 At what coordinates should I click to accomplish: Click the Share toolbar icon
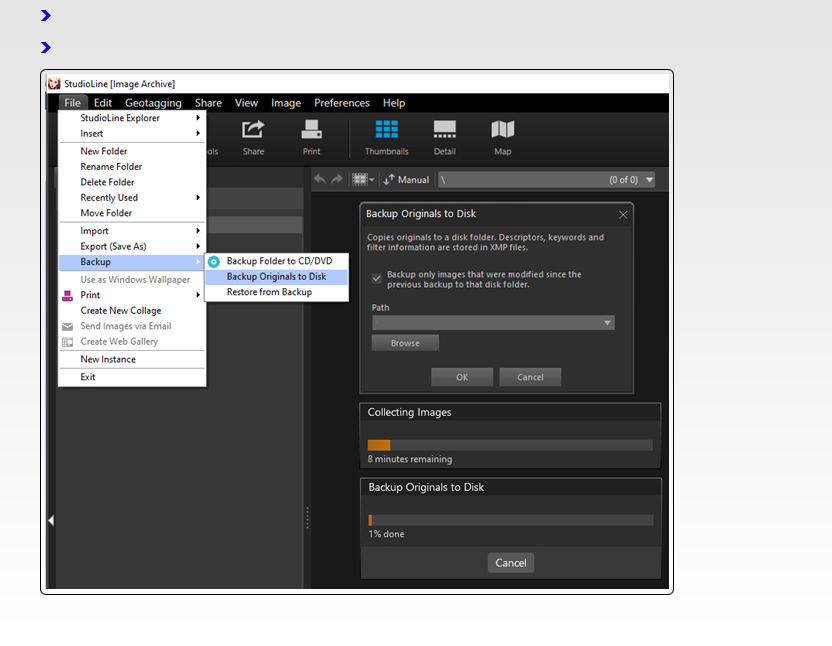pyautogui.click(x=253, y=137)
